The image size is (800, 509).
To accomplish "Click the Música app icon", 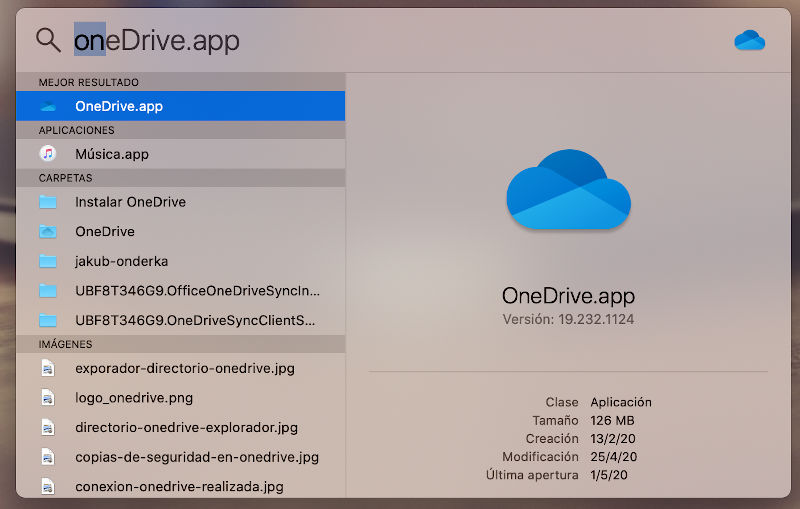I will pyautogui.click(x=48, y=154).
